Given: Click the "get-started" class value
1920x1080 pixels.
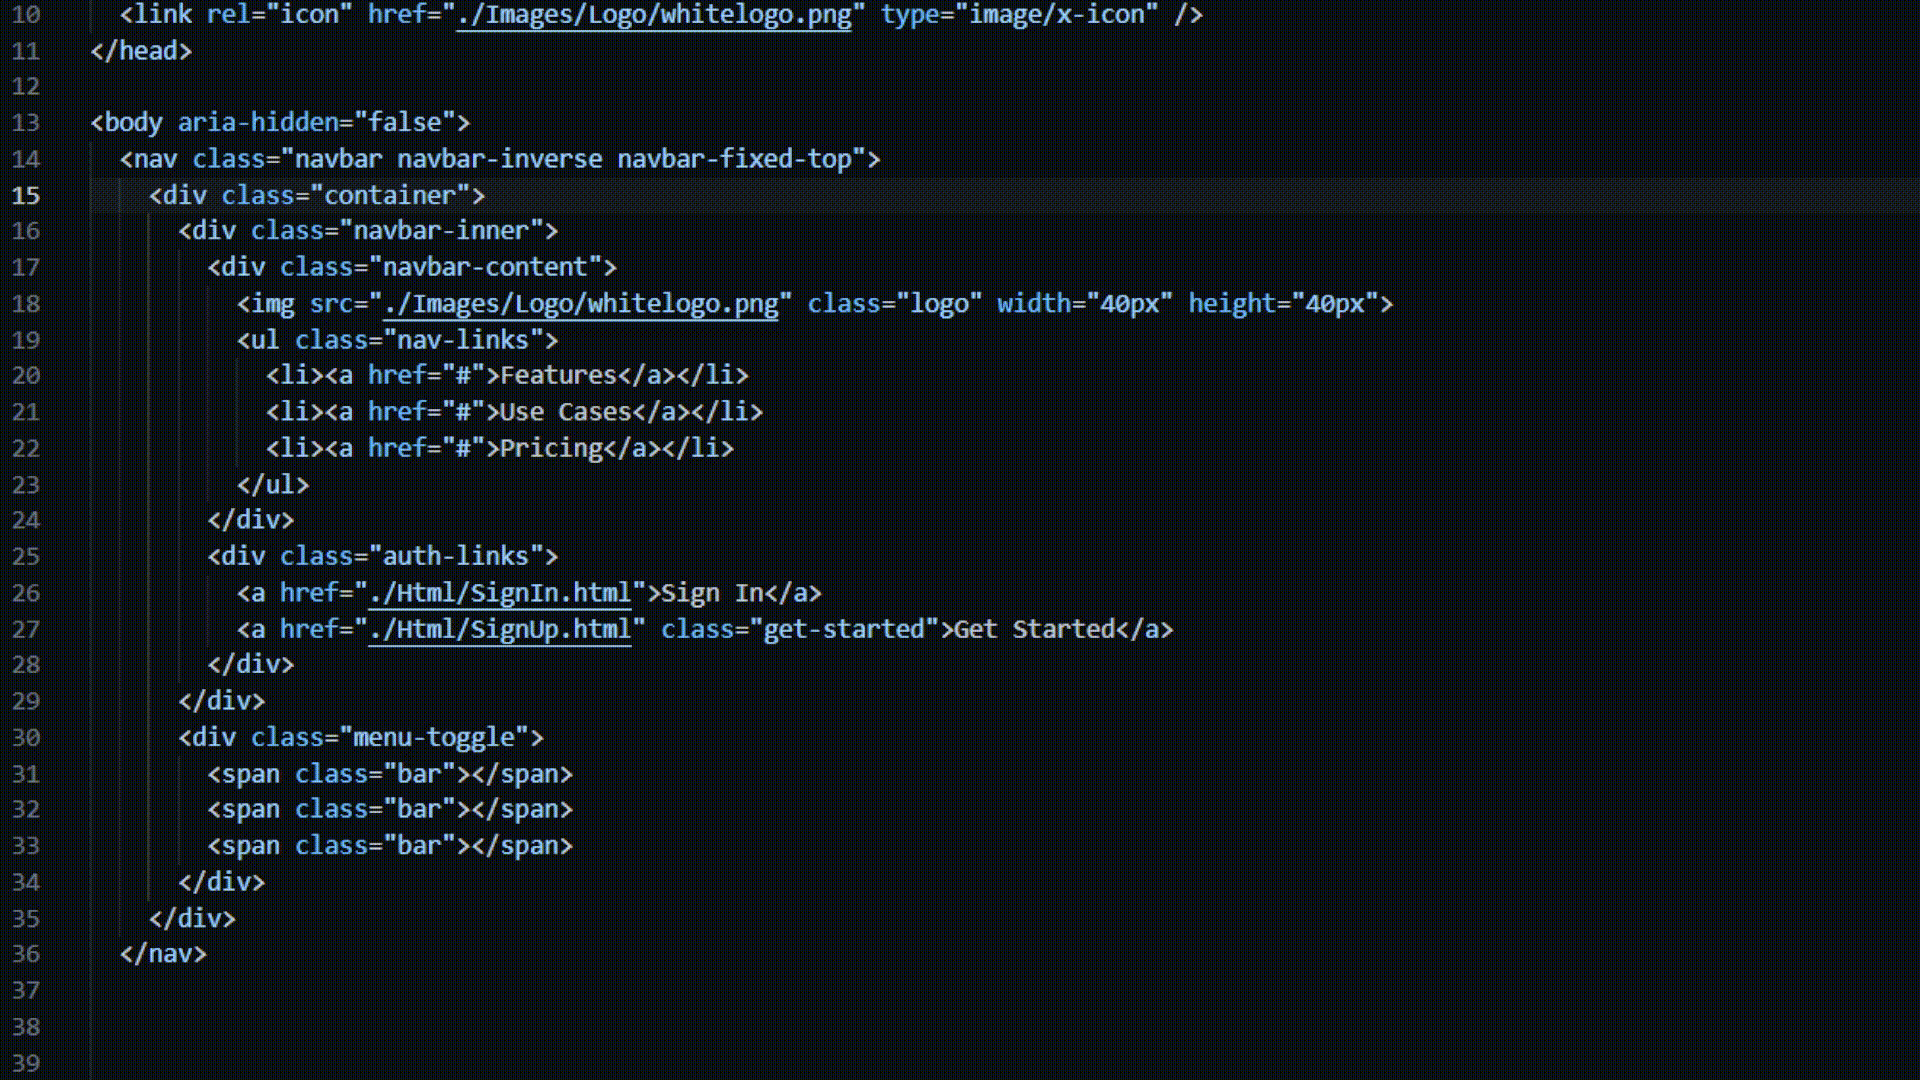Looking at the screenshot, I should [844, 629].
